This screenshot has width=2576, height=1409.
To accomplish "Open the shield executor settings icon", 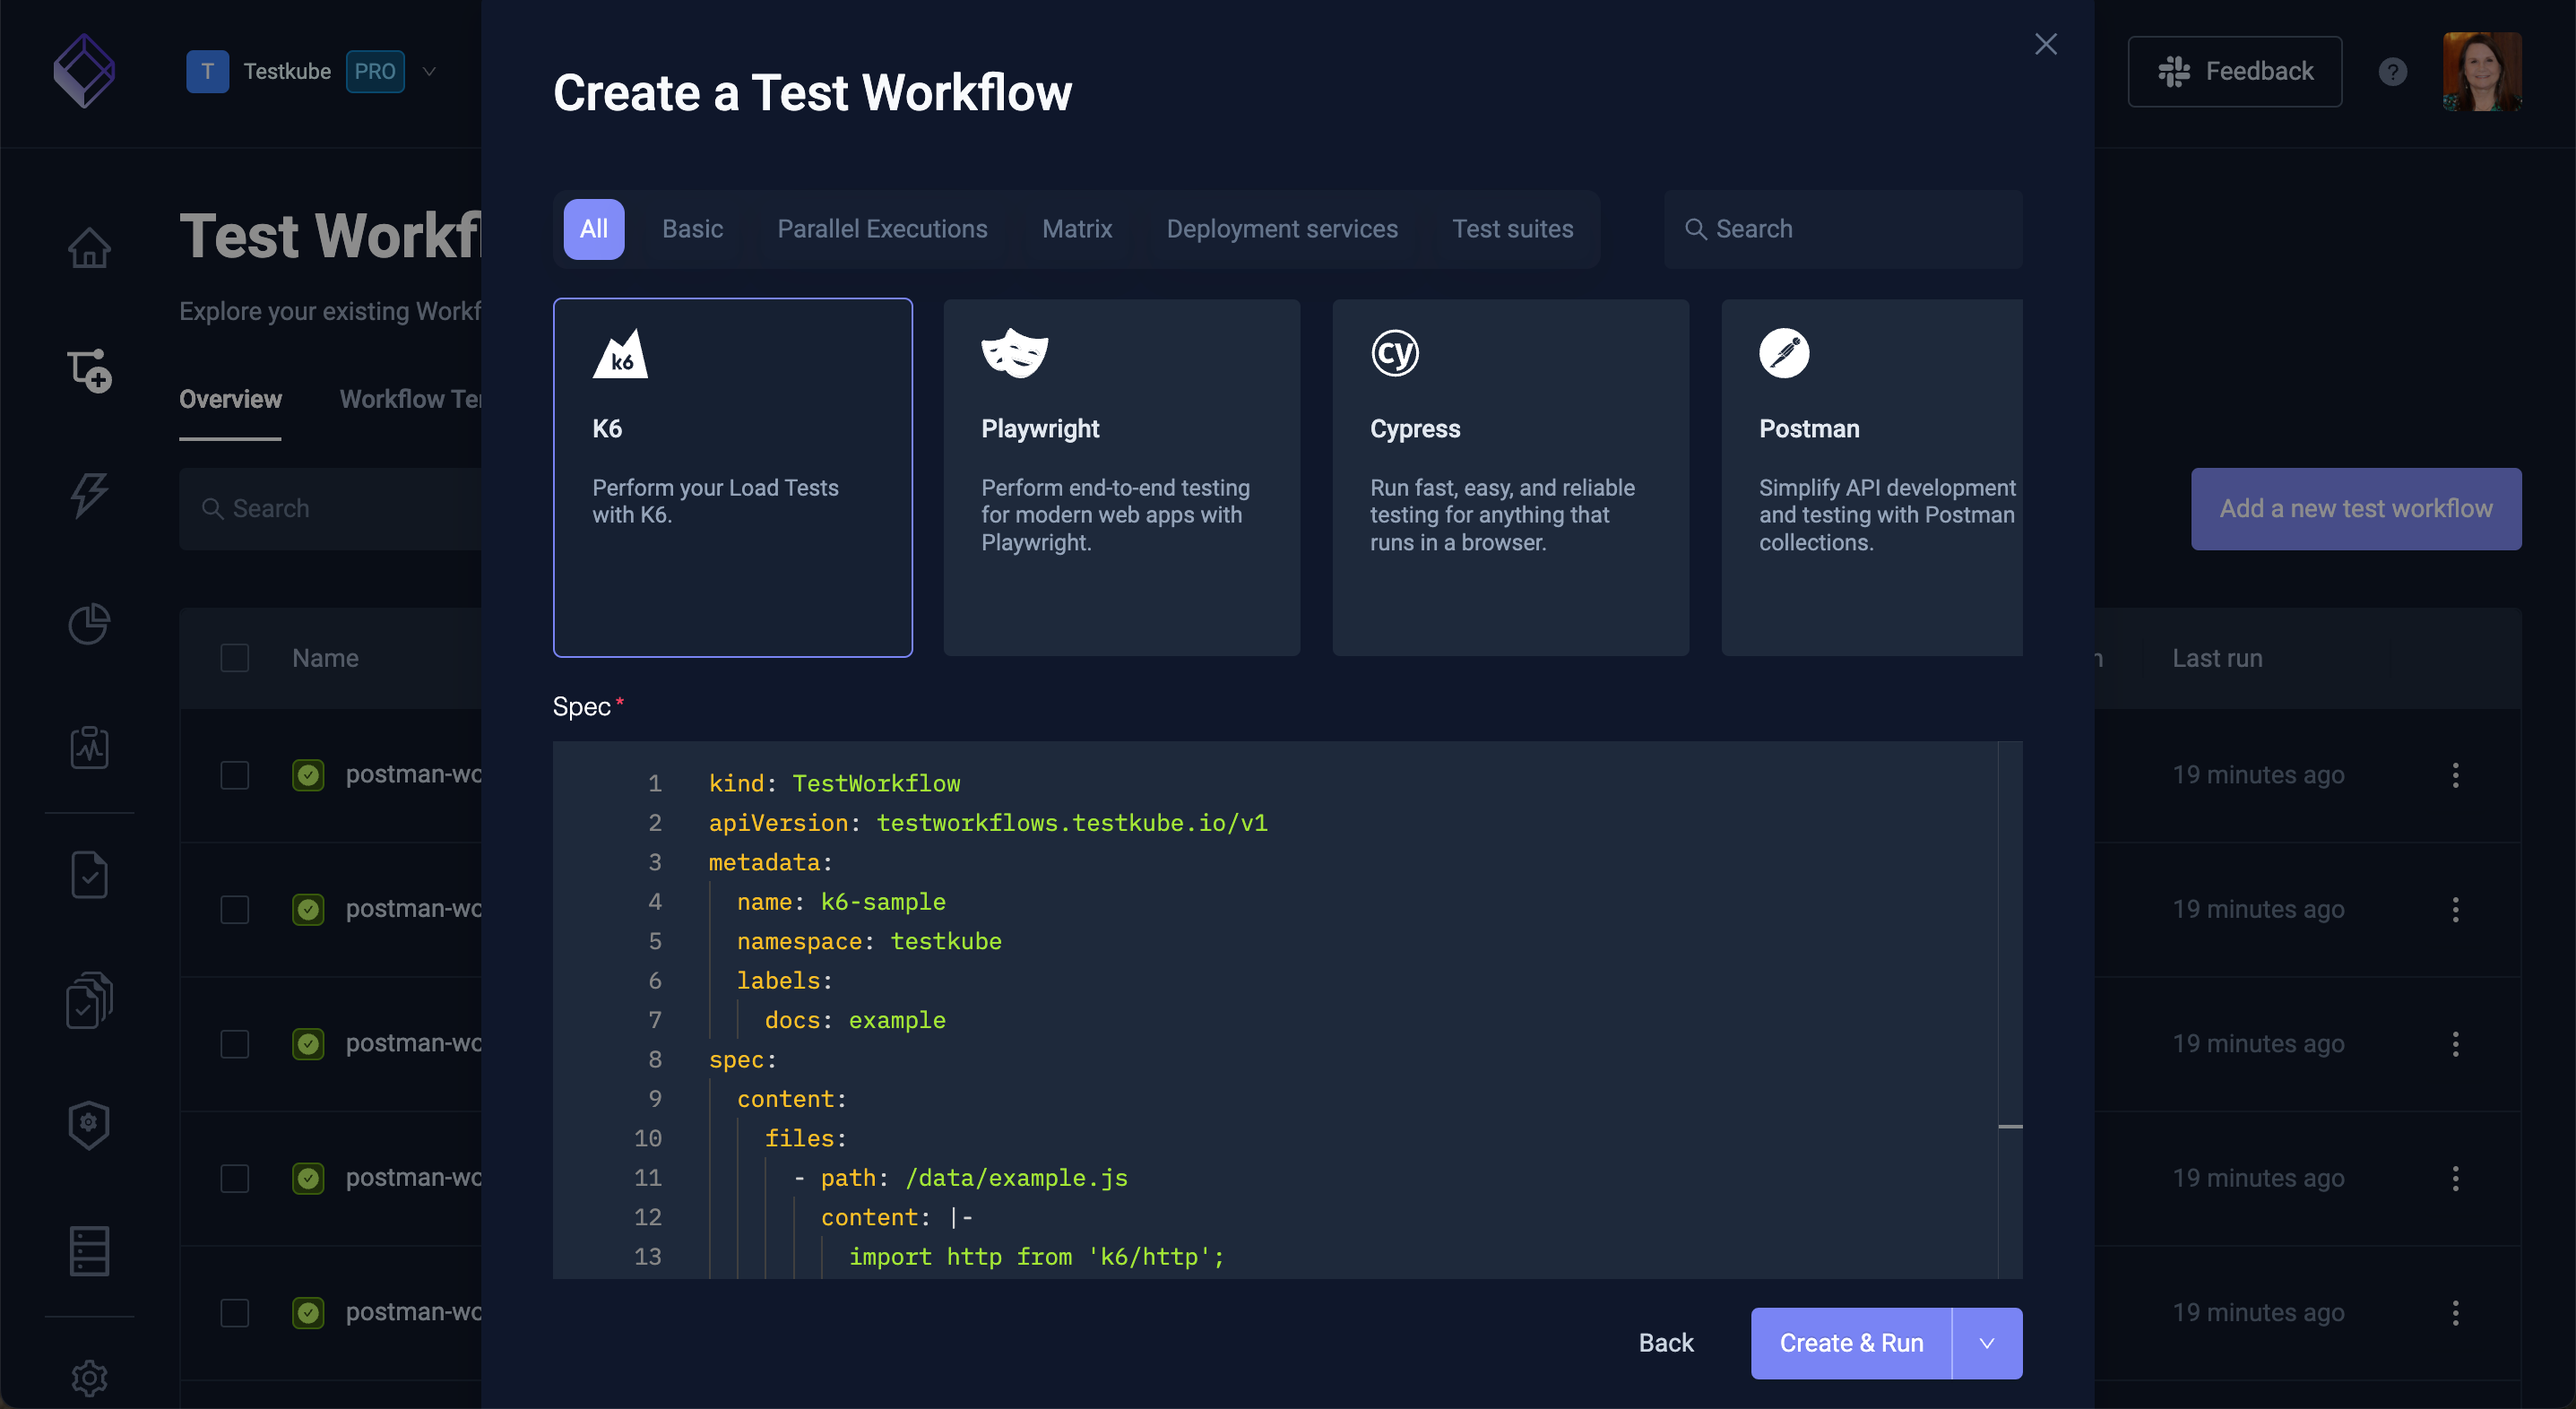I will 89,1125.
